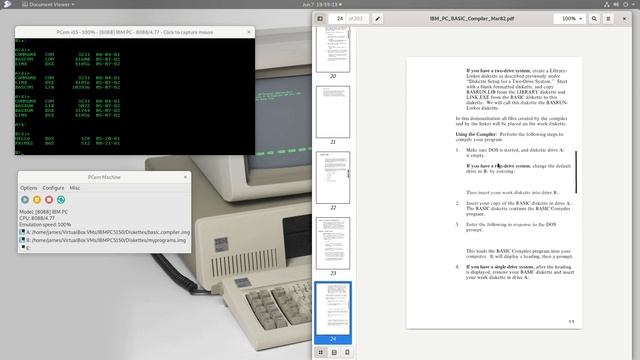Screen dimensions: 640x360
Task: Click the IBM_PC_BASIC_Compiler_Mar82.pdf title
Action: [x=471, y=19]
